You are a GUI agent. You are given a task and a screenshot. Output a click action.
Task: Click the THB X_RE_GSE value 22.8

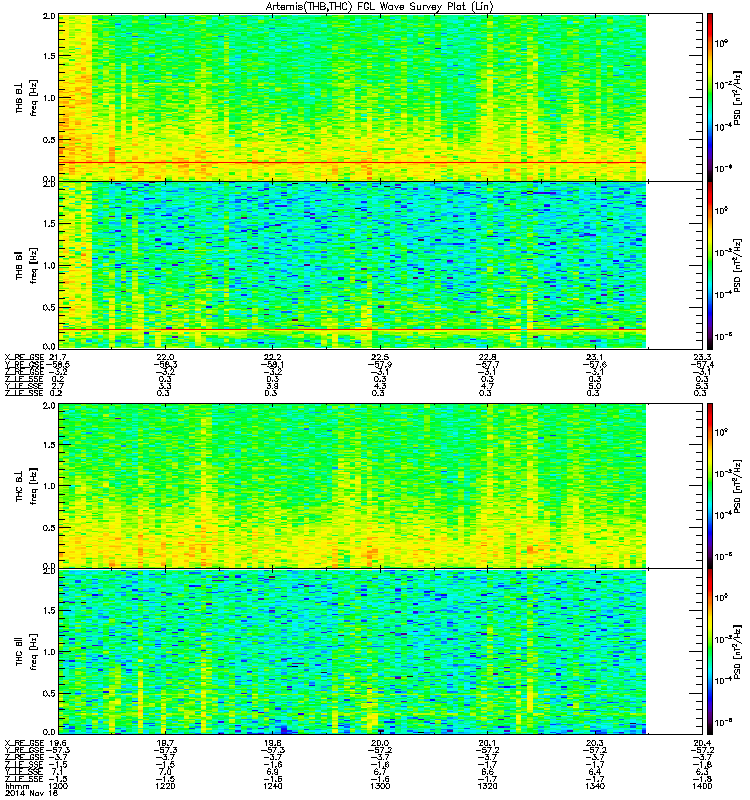488,357
